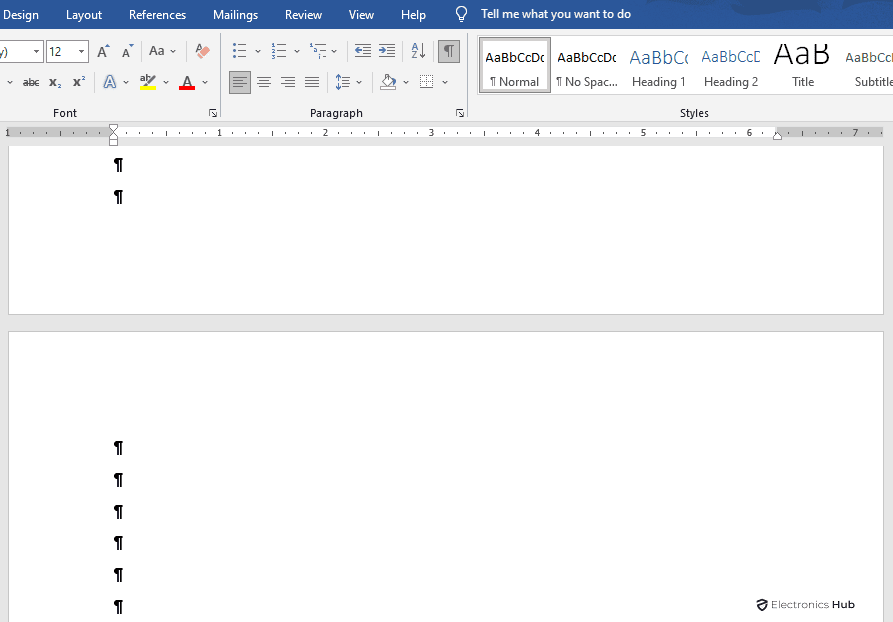Image resolution: width=893 pixels, height=622 pixels.
Task: Click the Sort icon
Action: point(418,51)
